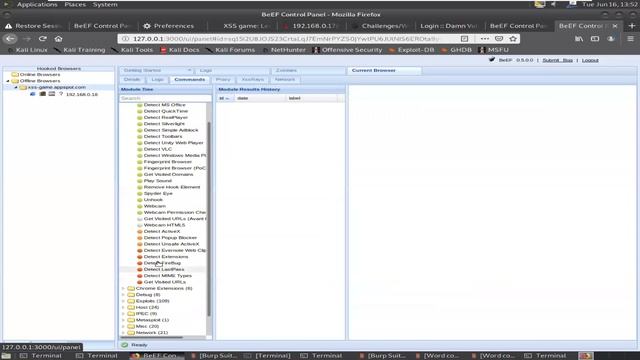Click the grey icon beside Webcam HTML5
Screen dimensions: 640x360
(x=140, y=225)
